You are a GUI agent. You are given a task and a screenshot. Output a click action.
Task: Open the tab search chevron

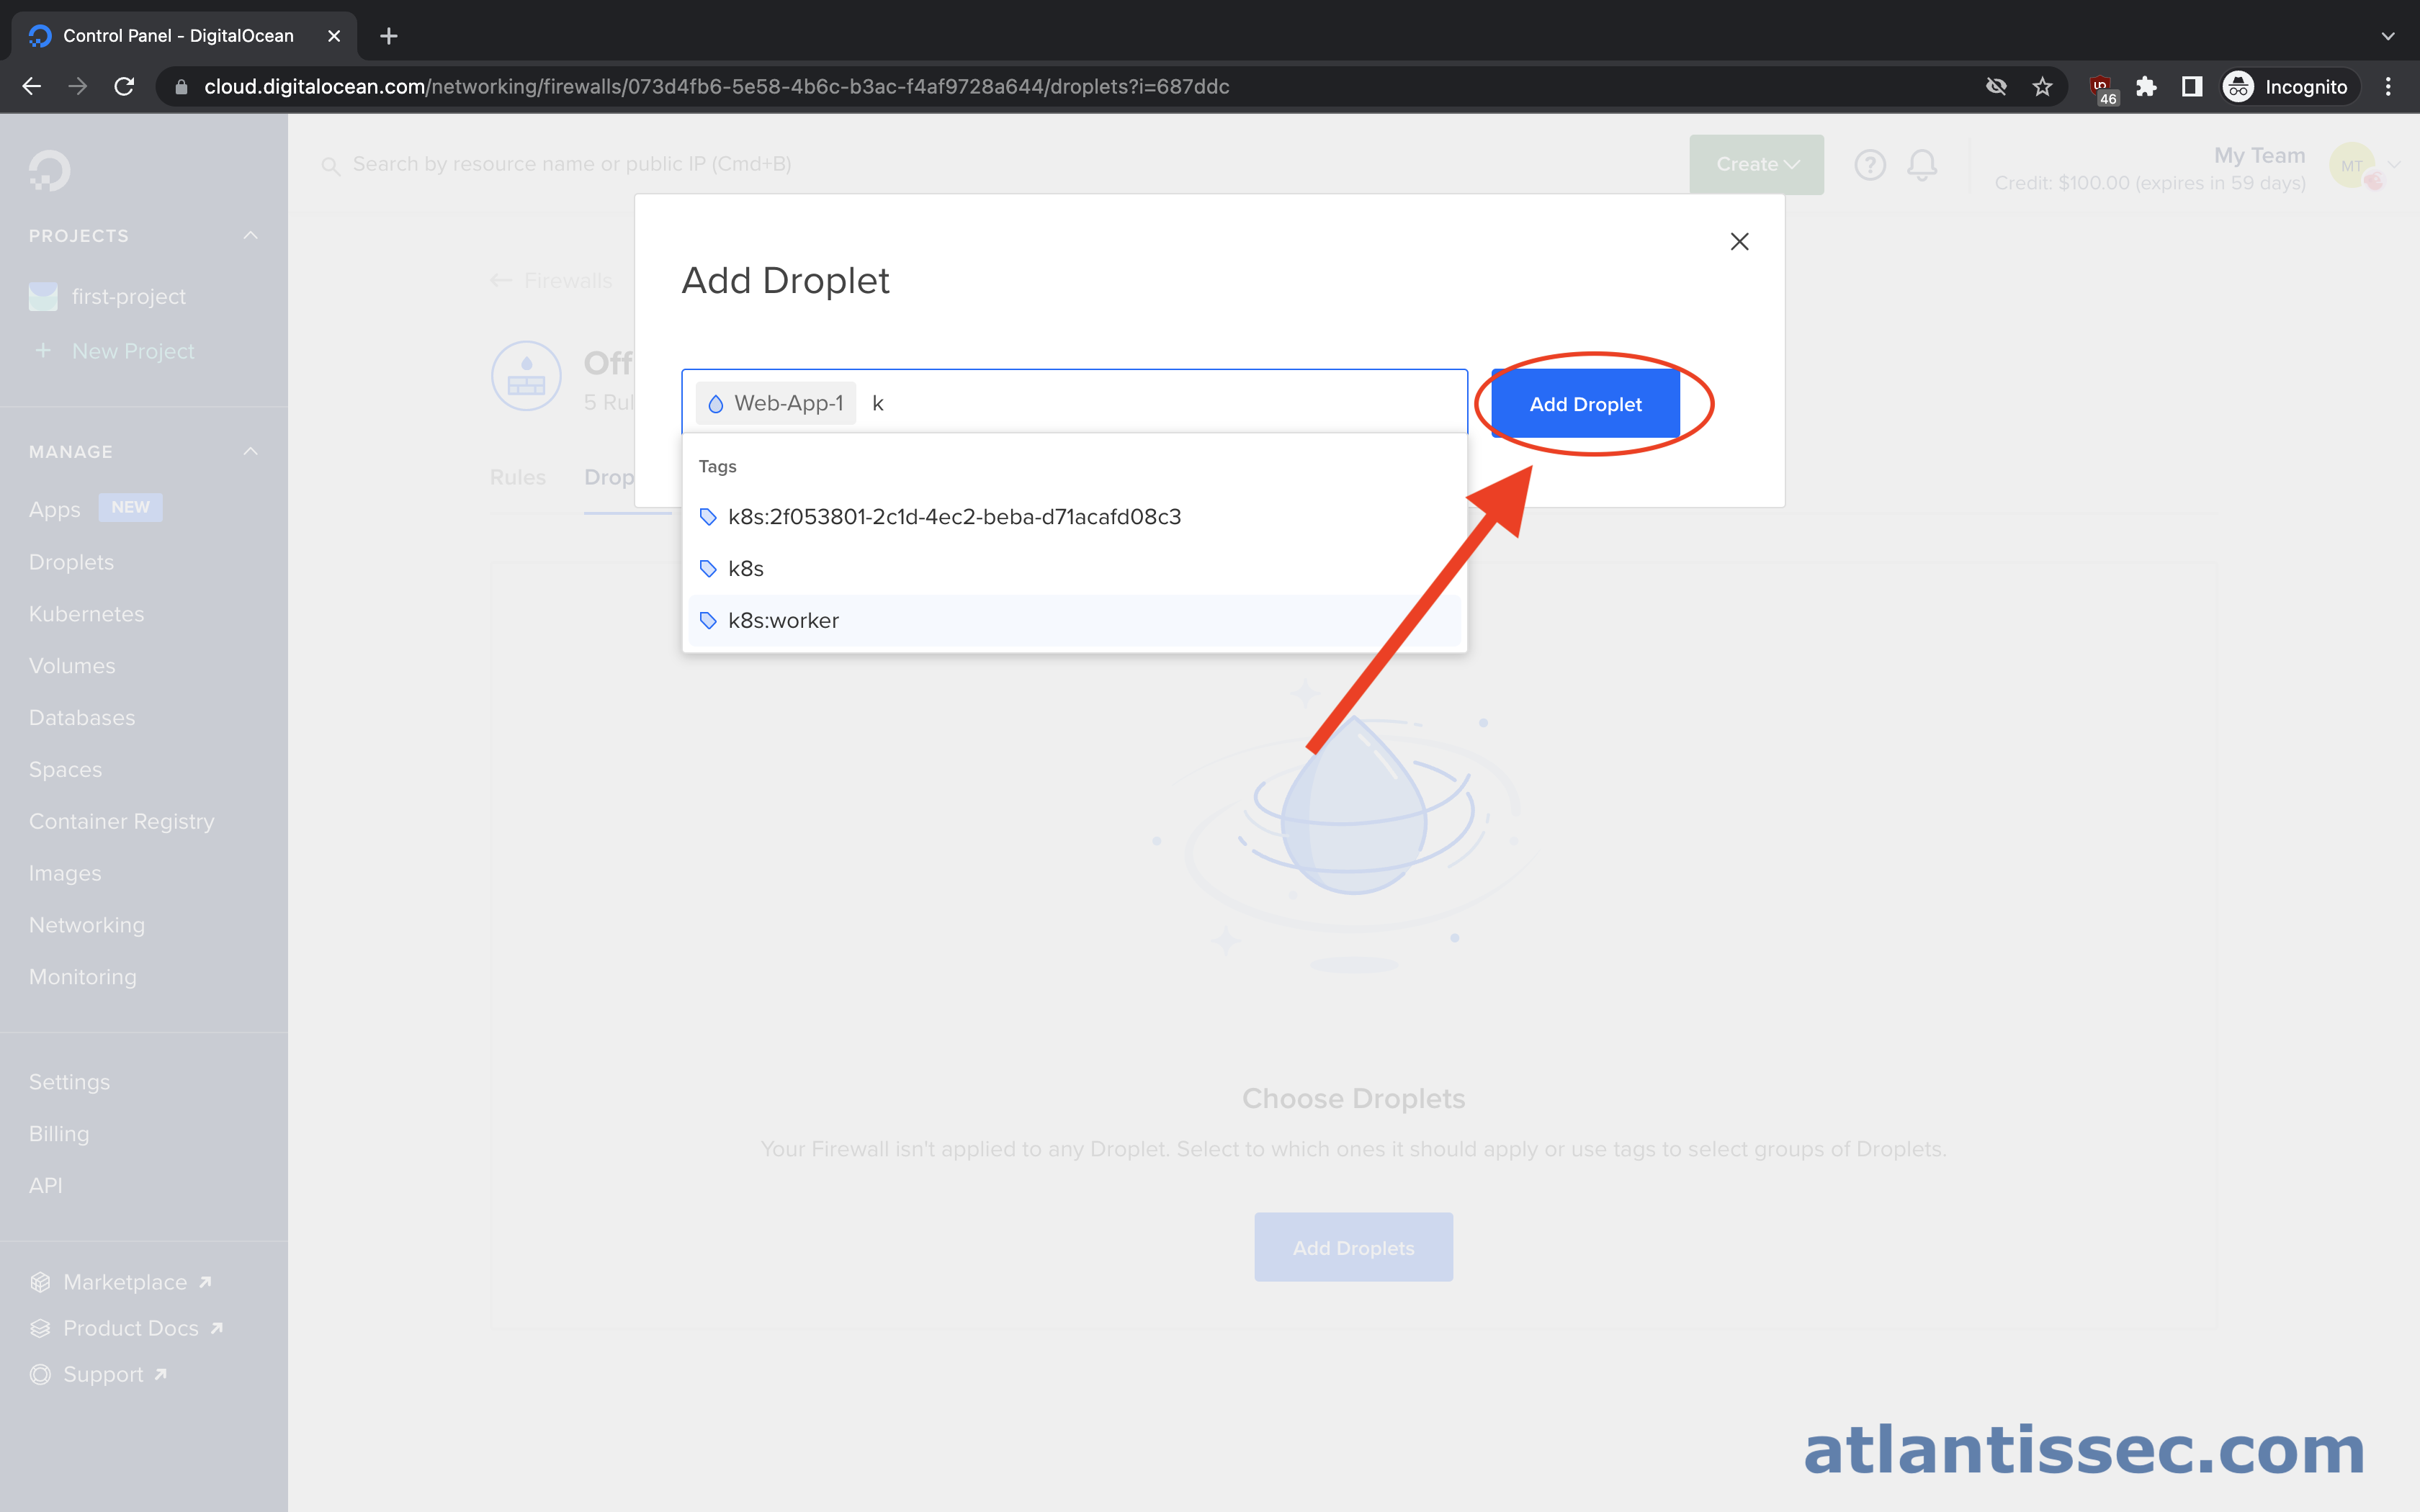[x=2388, y=36]
